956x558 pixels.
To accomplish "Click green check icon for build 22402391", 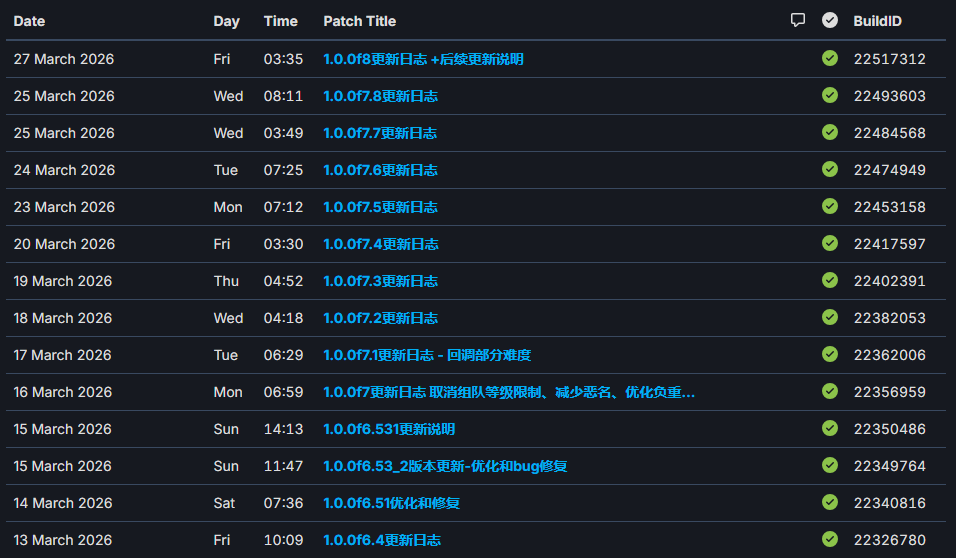I will pos(829,280).
